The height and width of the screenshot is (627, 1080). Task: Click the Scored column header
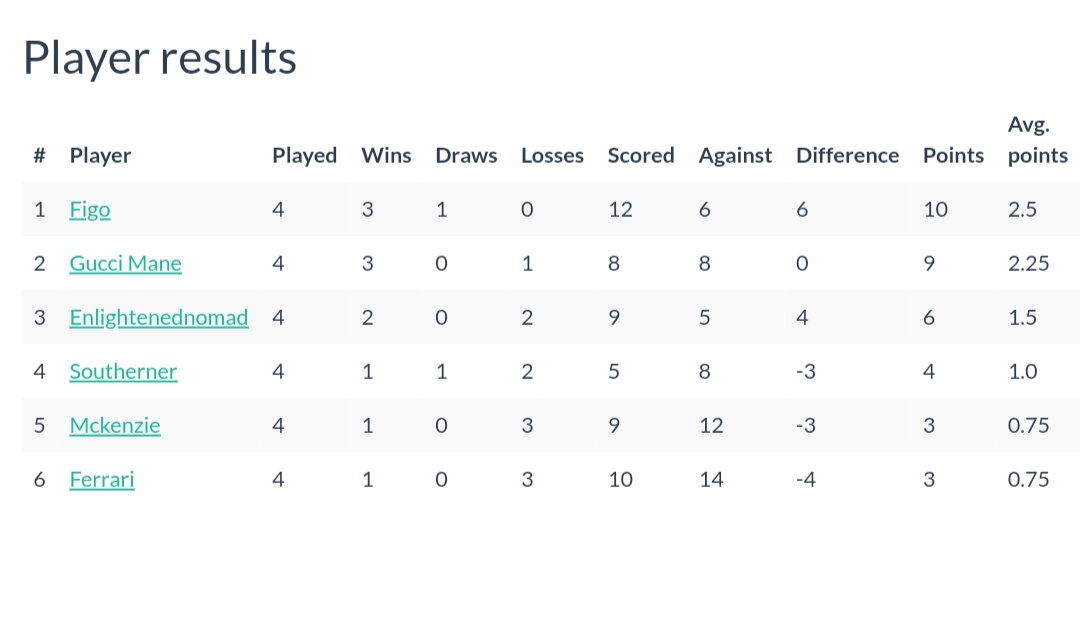tap(641, 155)
